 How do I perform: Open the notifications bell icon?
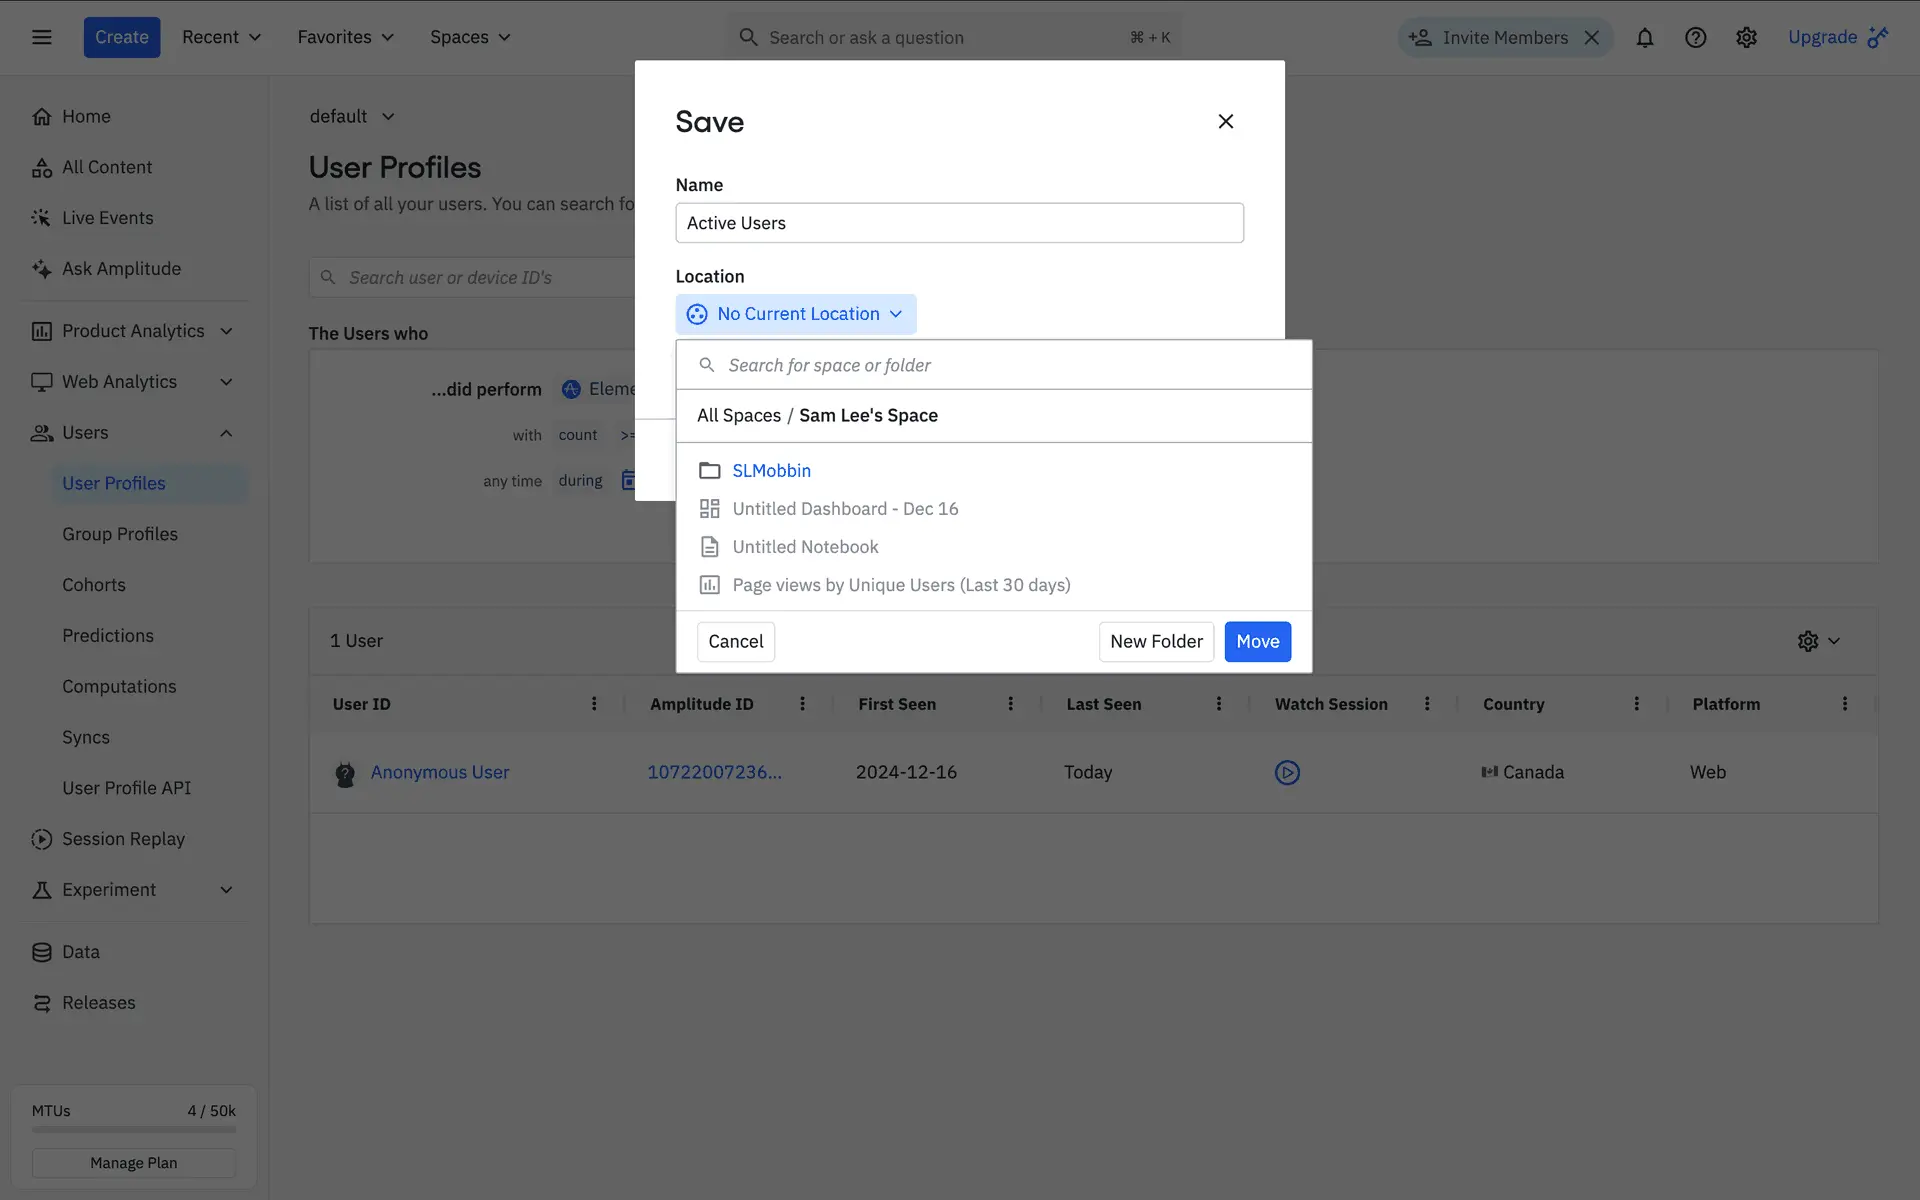[1644, 38]
